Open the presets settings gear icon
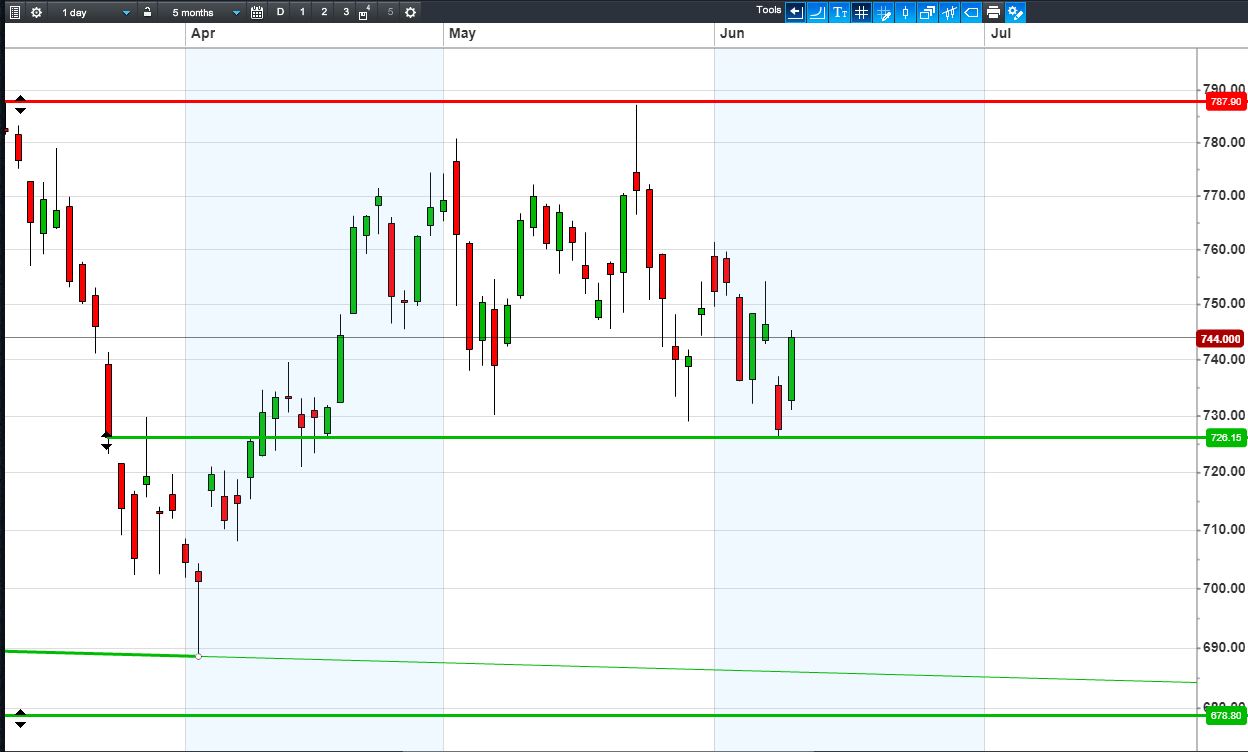1248x752 pixels. coord(410,12)
